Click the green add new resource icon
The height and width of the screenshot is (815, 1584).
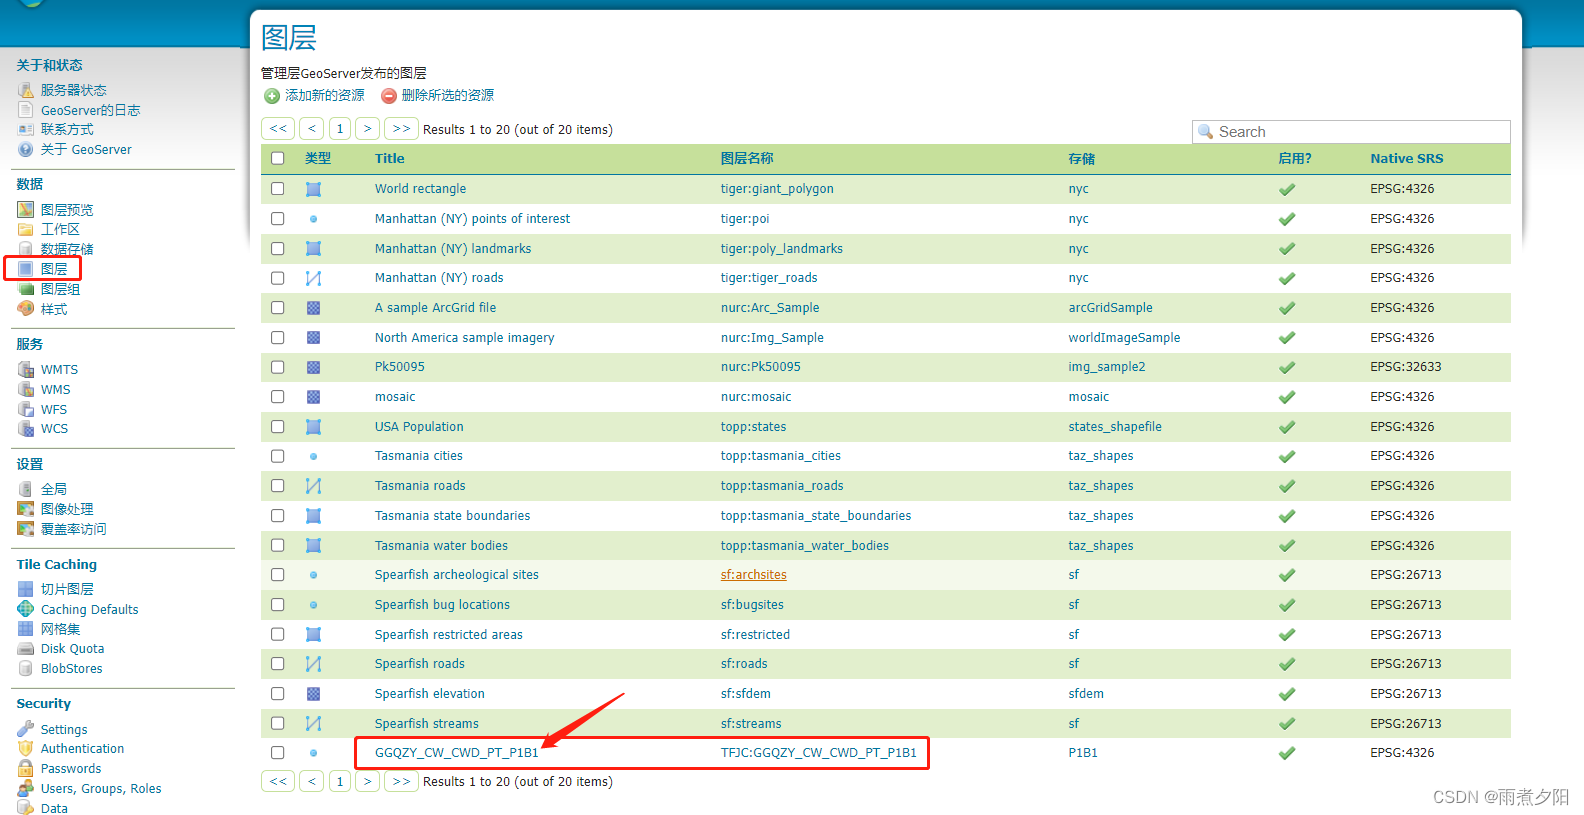[x=272, y=96]
